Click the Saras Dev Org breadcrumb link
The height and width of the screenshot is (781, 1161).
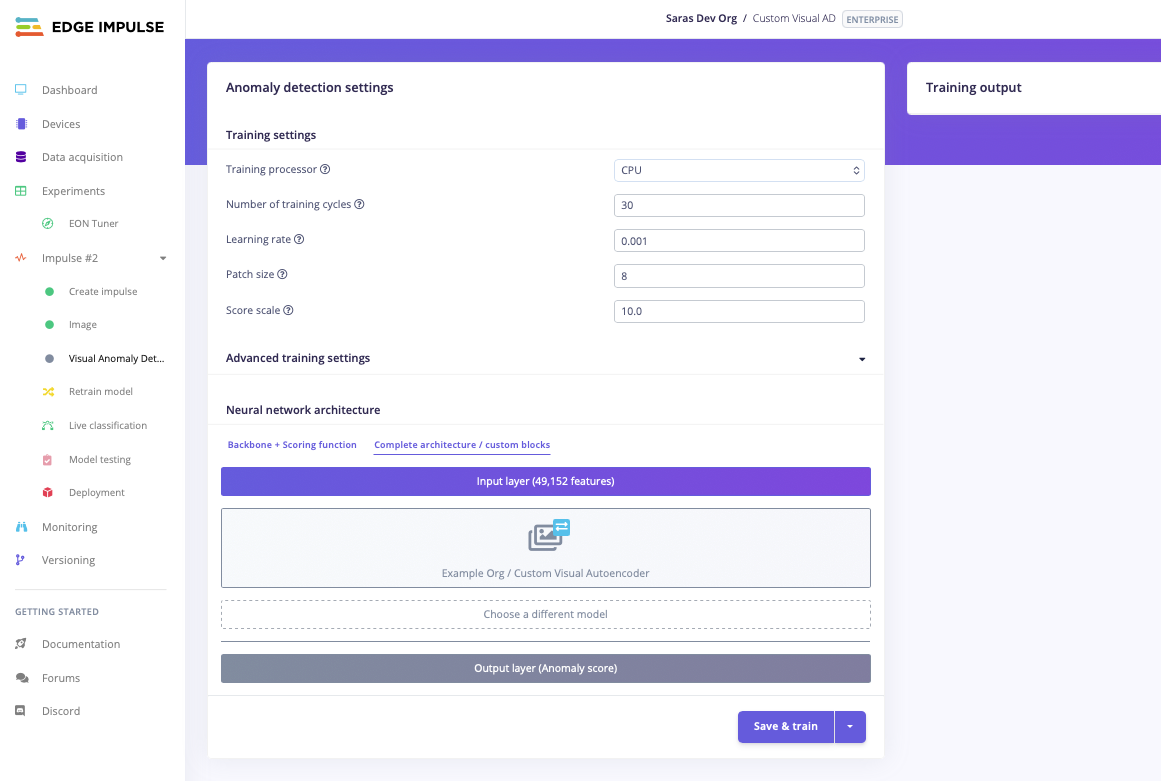tap(701, 19)
